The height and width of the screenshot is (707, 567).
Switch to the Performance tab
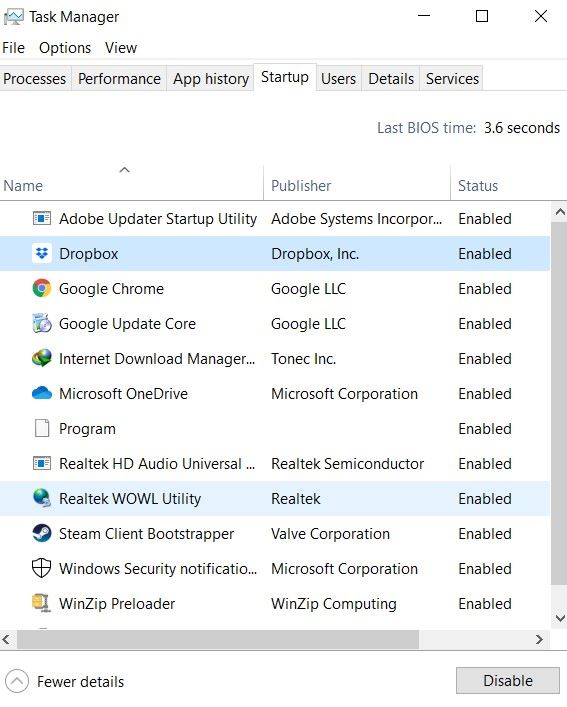[x=119, y=78]
